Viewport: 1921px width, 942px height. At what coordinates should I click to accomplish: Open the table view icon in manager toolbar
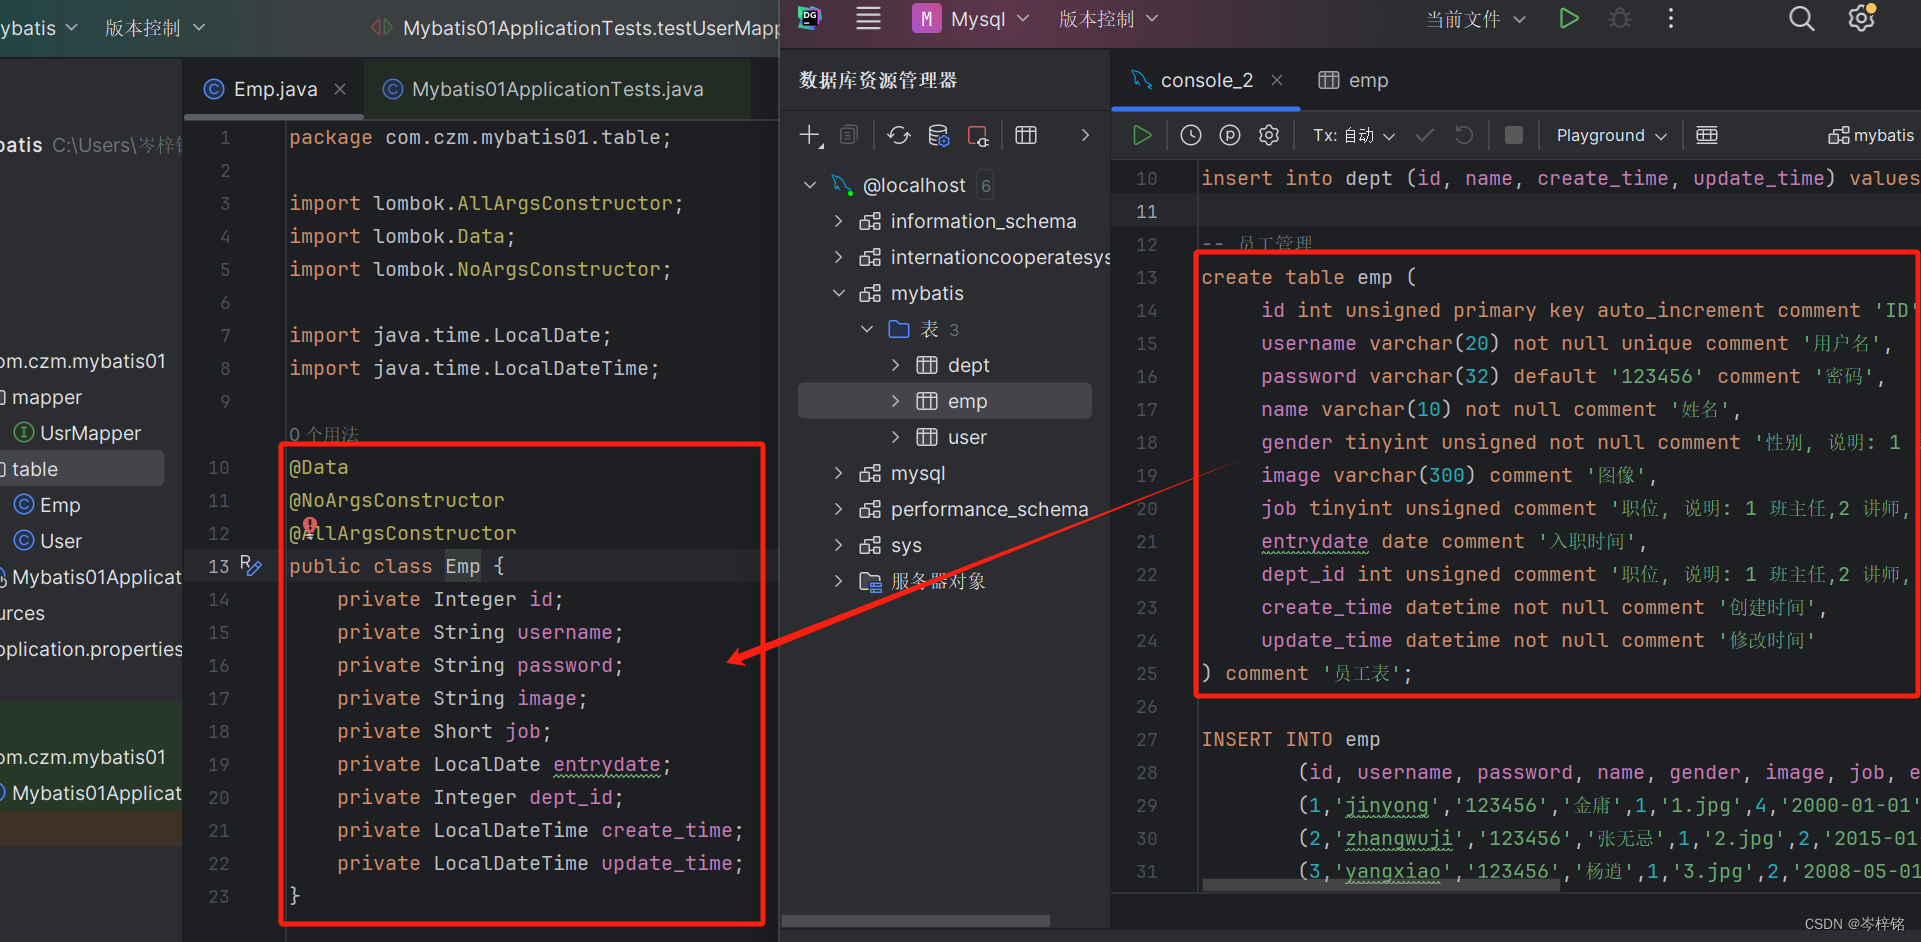coord(1026,134)
